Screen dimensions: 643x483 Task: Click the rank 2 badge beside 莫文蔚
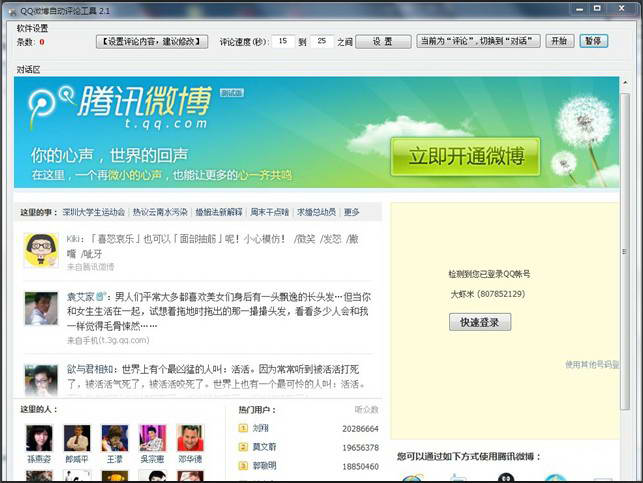coord(243,447)
